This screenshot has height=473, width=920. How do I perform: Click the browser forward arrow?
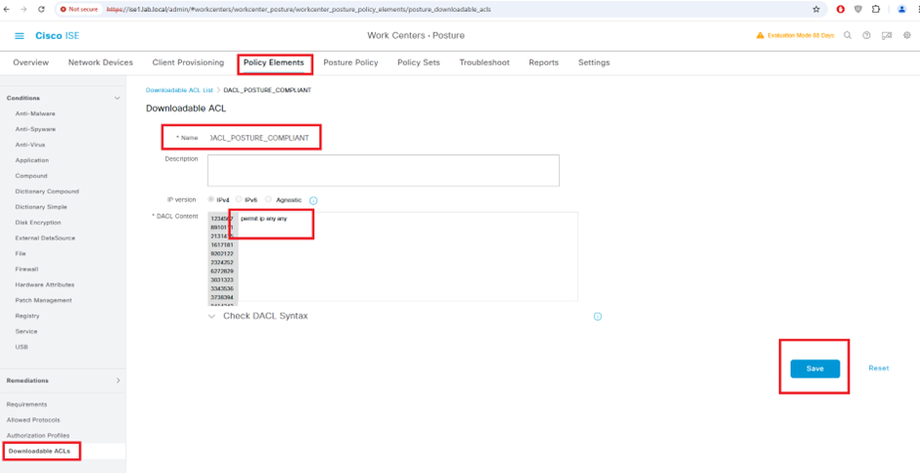coord(23,9)
